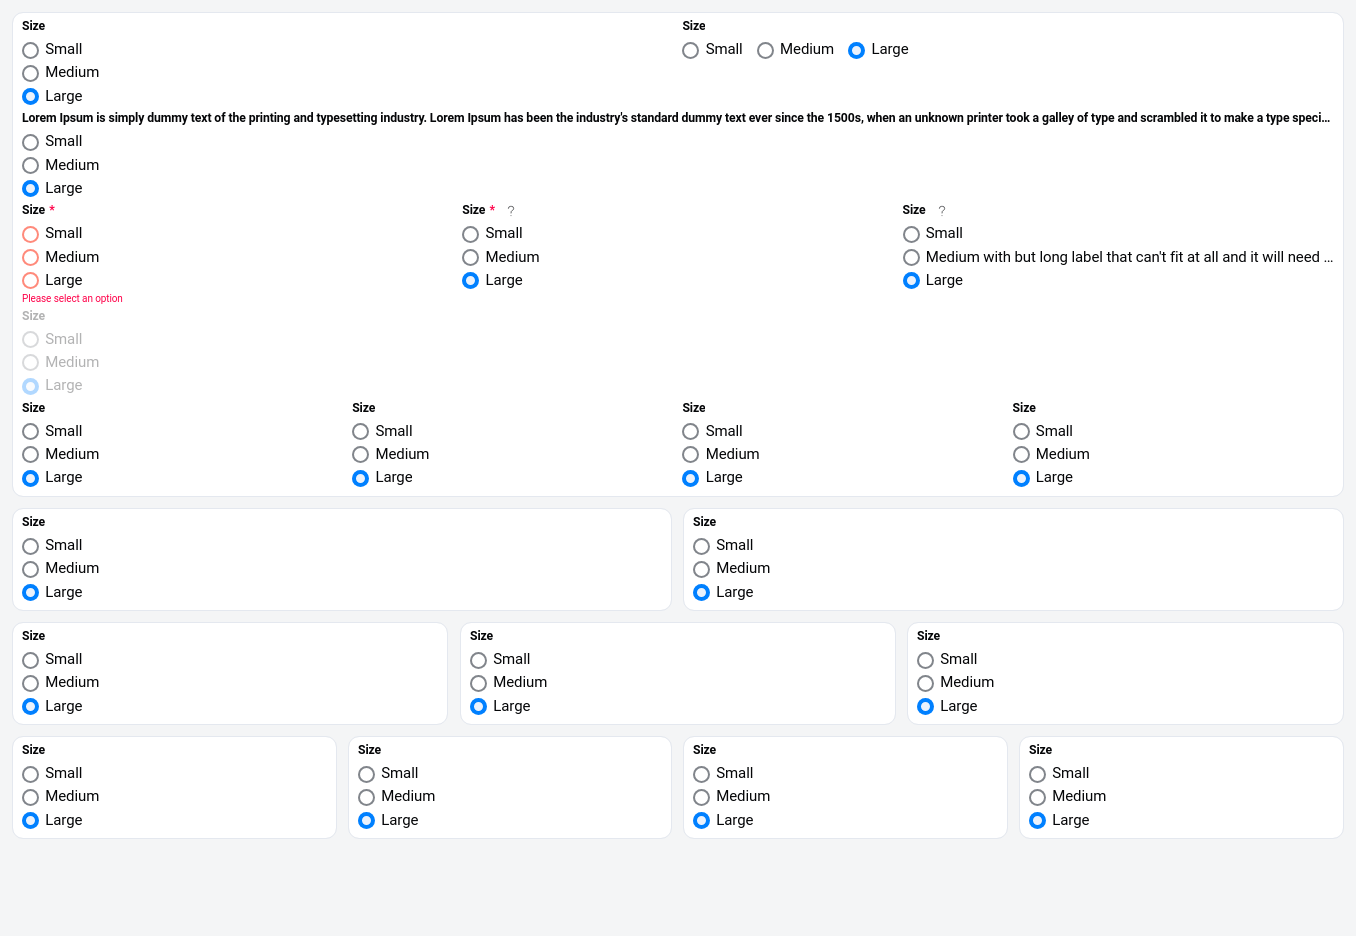Select Small in the horizontal inline radio group
Viewport: 1356px width, 936px height.
pyautogui.click(x=691, y=50)
